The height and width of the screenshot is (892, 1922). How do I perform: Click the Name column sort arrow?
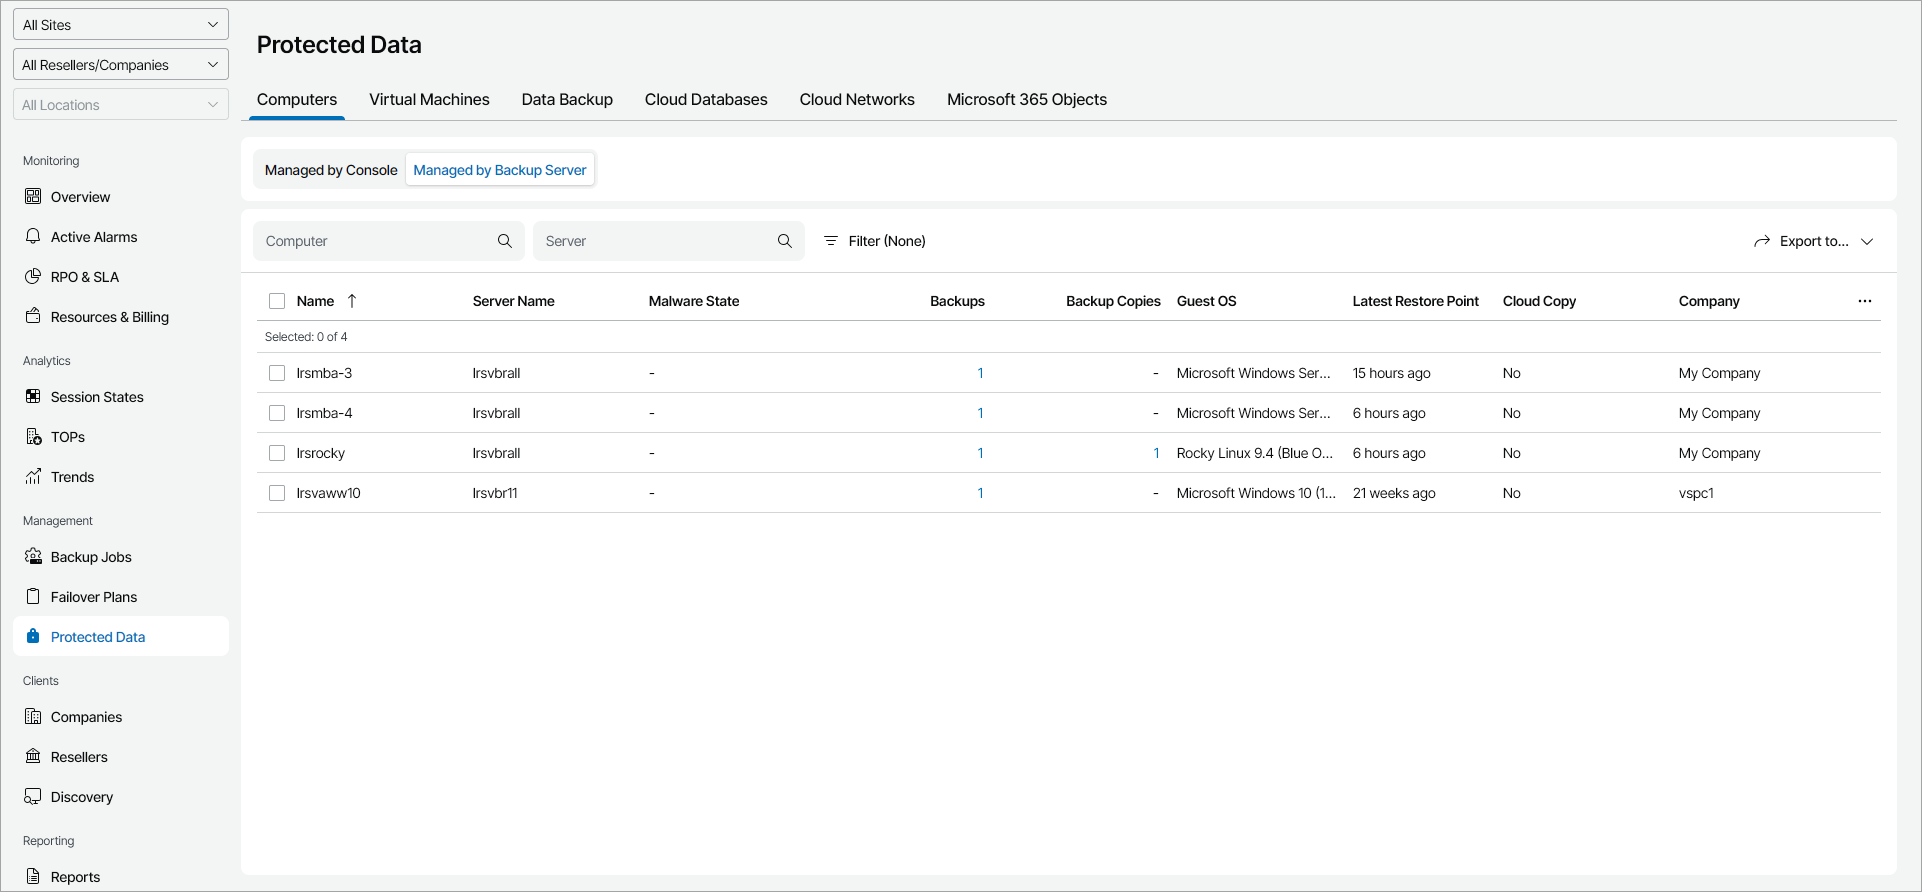(x=352, y=301)
